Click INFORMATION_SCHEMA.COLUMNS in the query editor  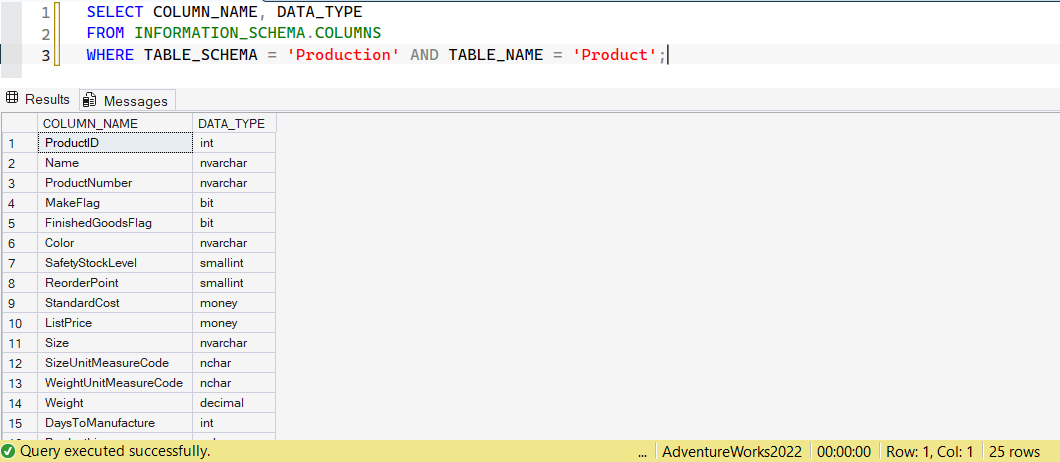(258, 32)
